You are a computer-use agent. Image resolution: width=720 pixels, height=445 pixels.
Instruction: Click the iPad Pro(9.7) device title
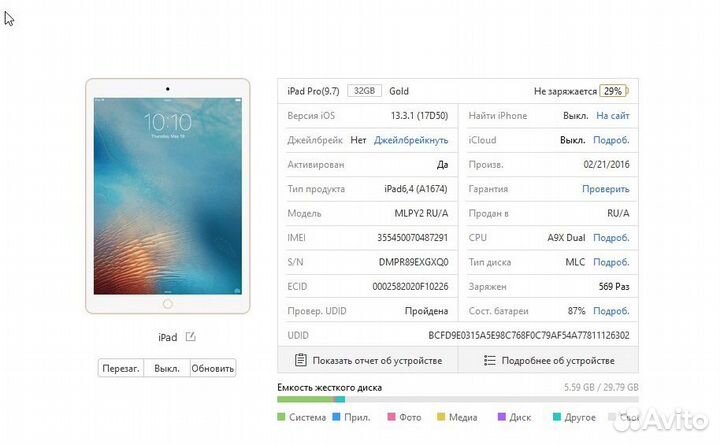(313, 91)
